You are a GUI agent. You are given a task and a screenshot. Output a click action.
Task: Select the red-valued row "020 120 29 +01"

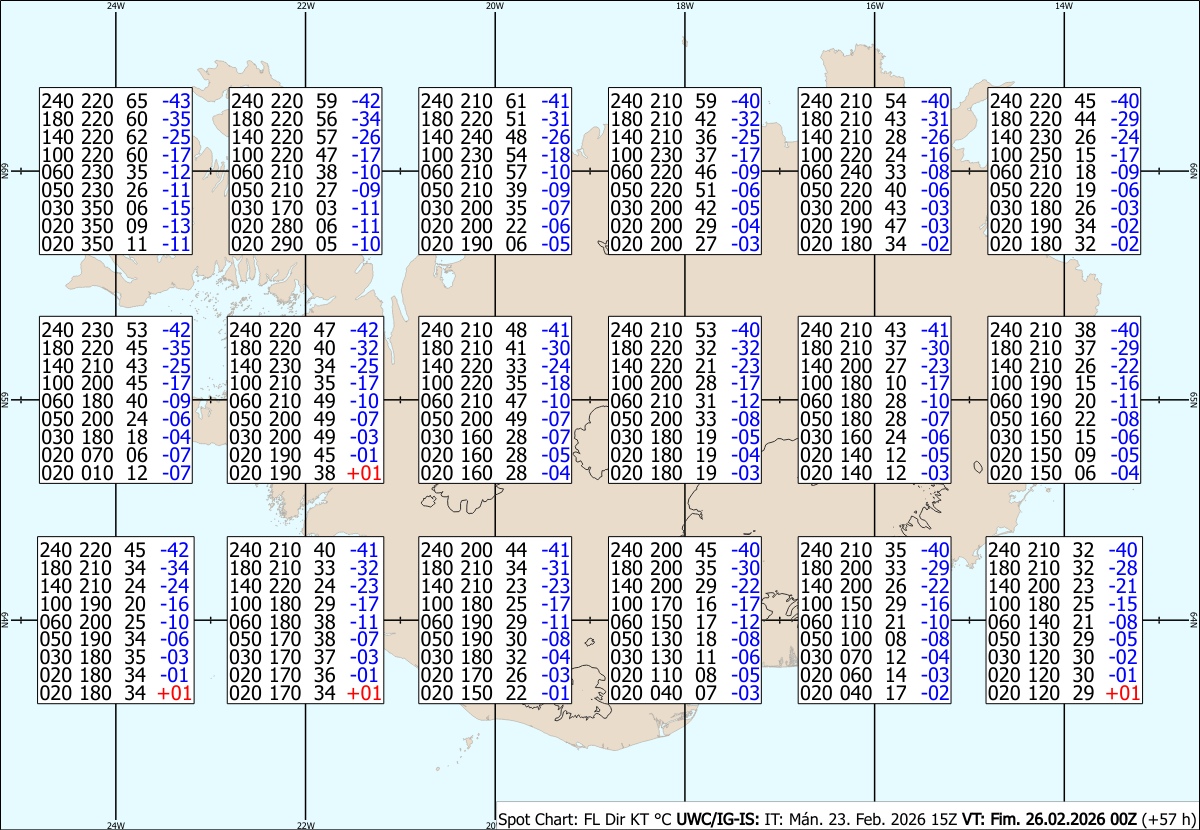(x=1063, y=692)
